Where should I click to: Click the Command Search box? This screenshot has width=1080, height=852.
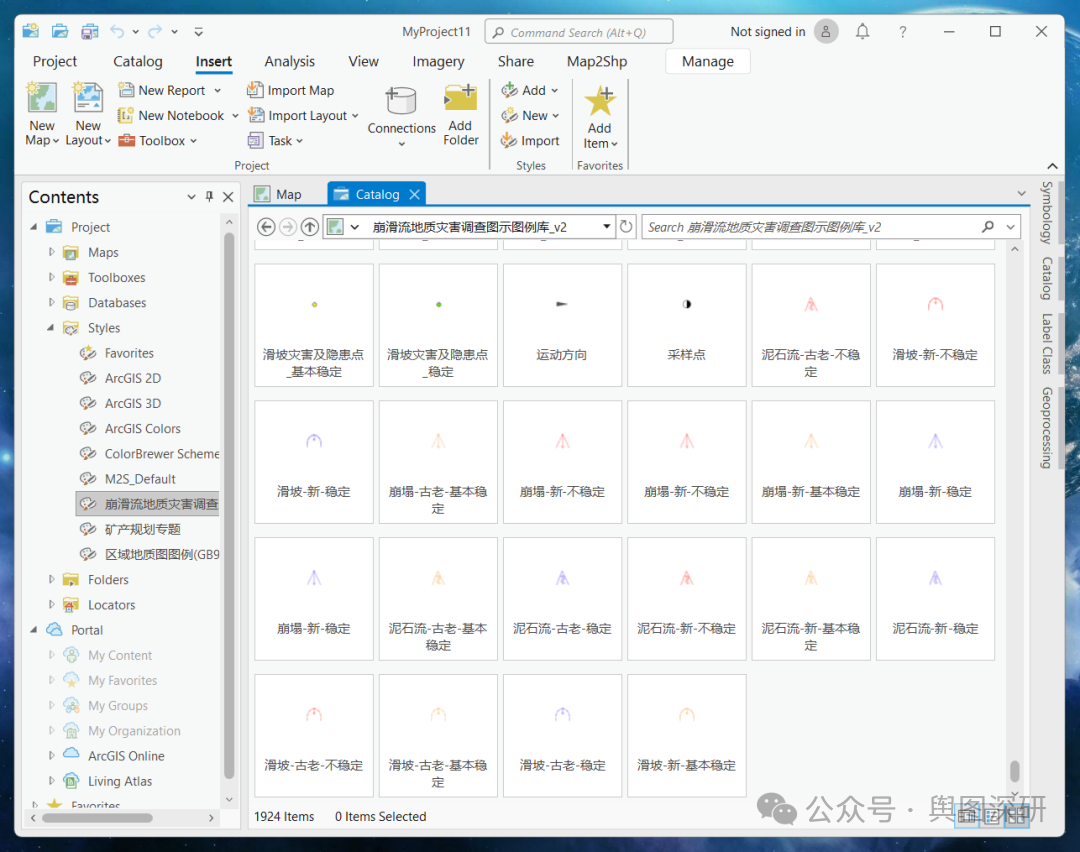click(x=579, y=32)
